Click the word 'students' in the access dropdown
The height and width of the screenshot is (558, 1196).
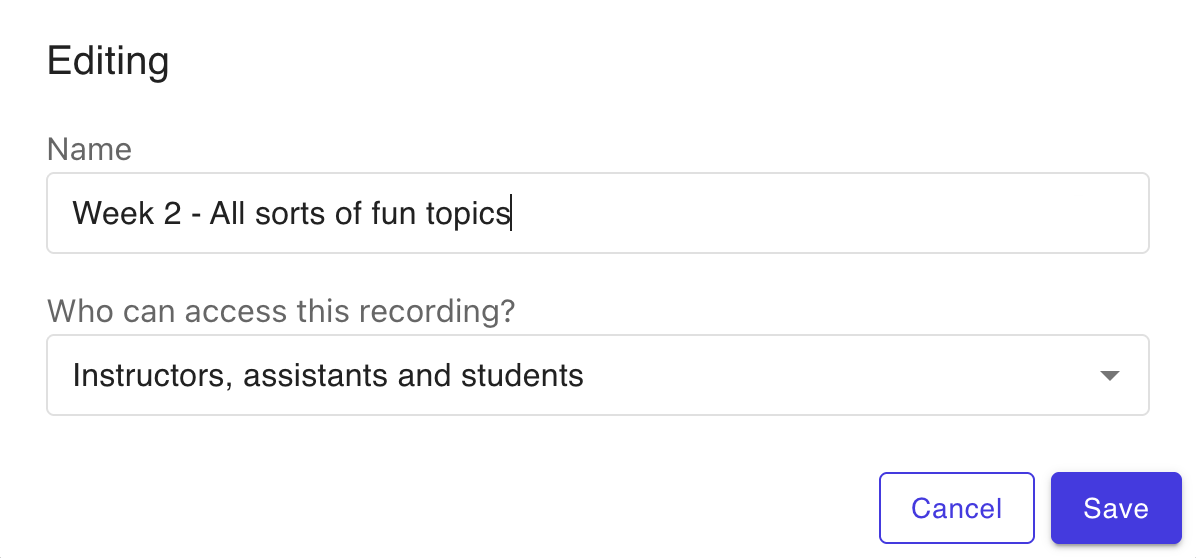(522, 376)
